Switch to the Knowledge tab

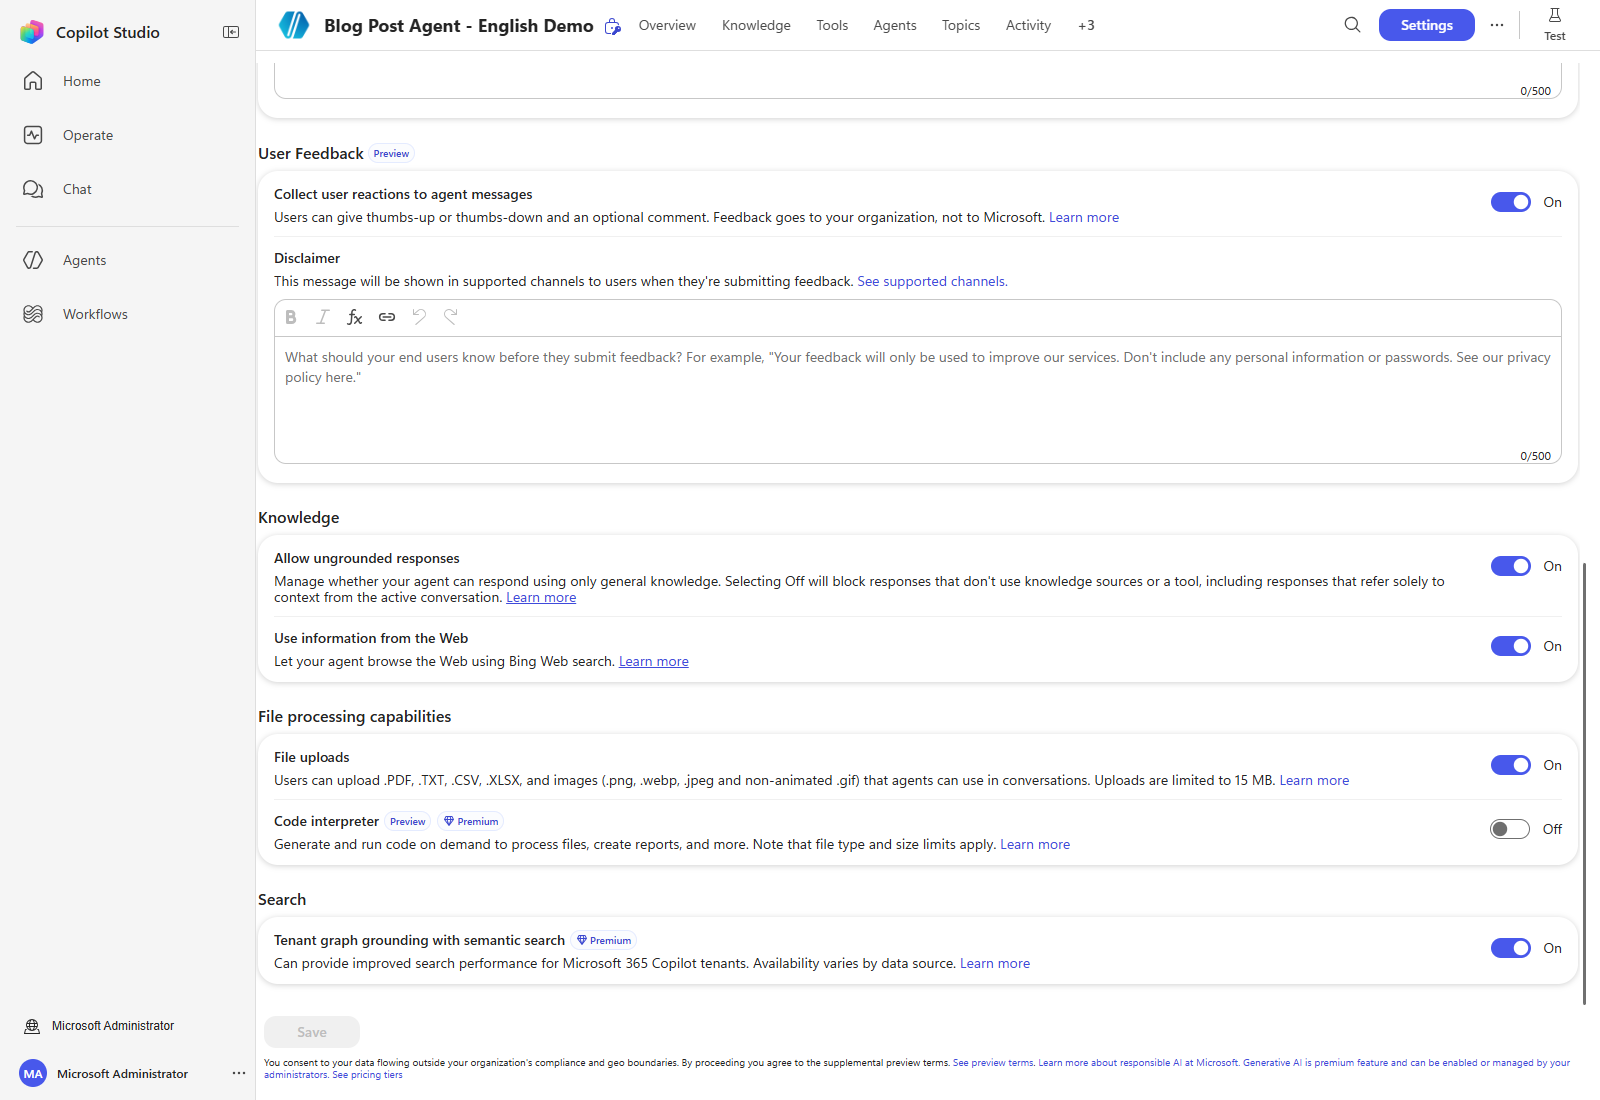(756, 25)
